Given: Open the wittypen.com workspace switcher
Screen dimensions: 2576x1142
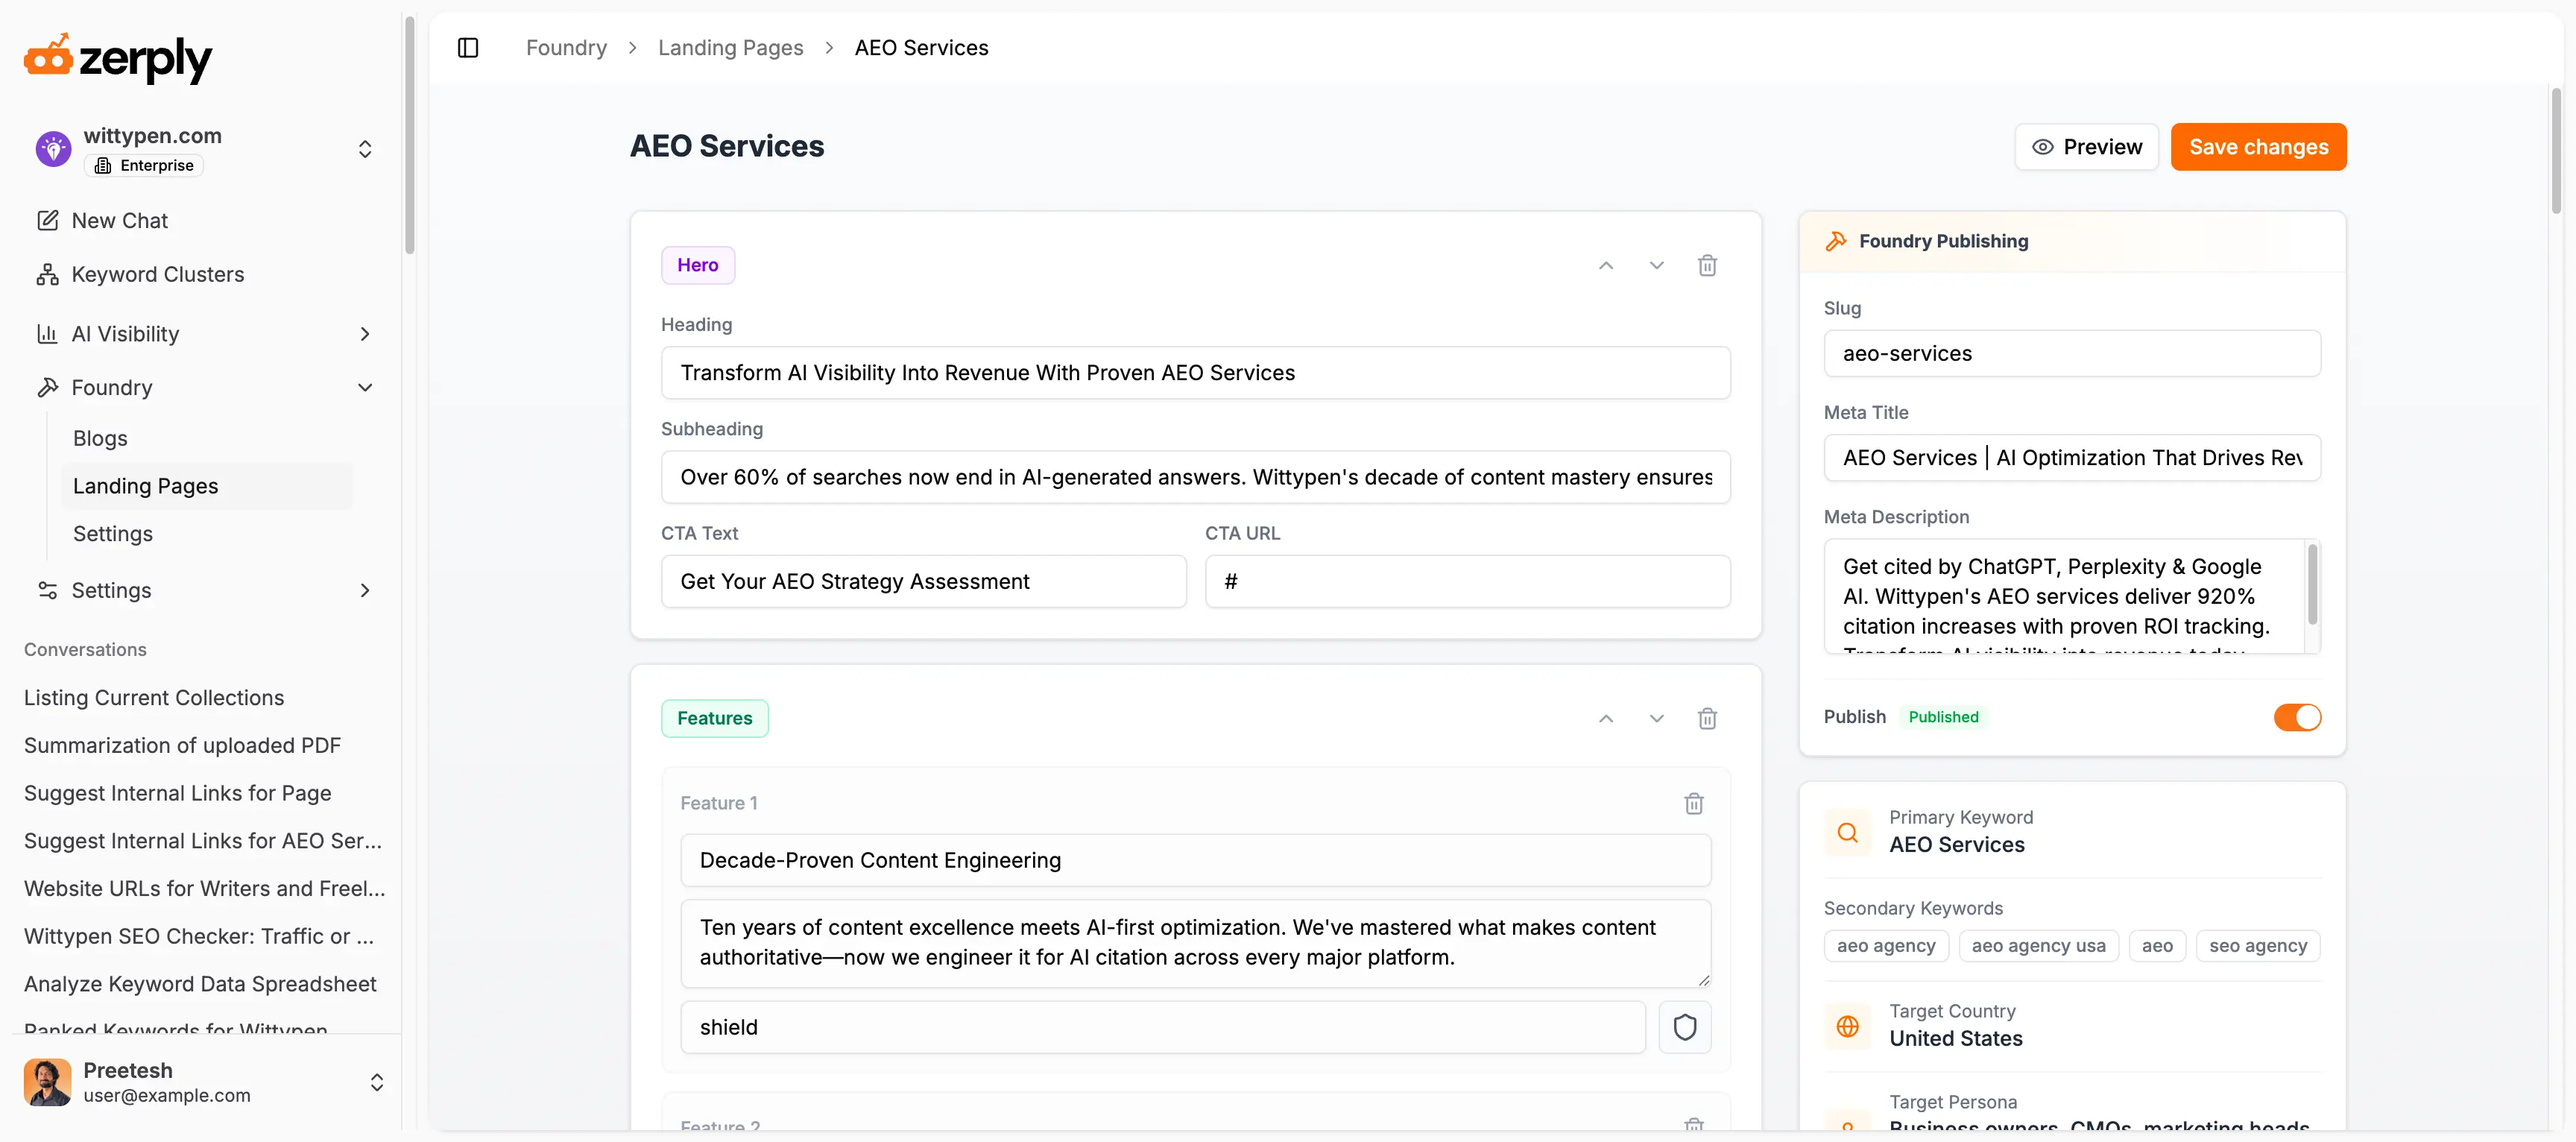Looking at the screenshot, I should [x=365, y=149].
